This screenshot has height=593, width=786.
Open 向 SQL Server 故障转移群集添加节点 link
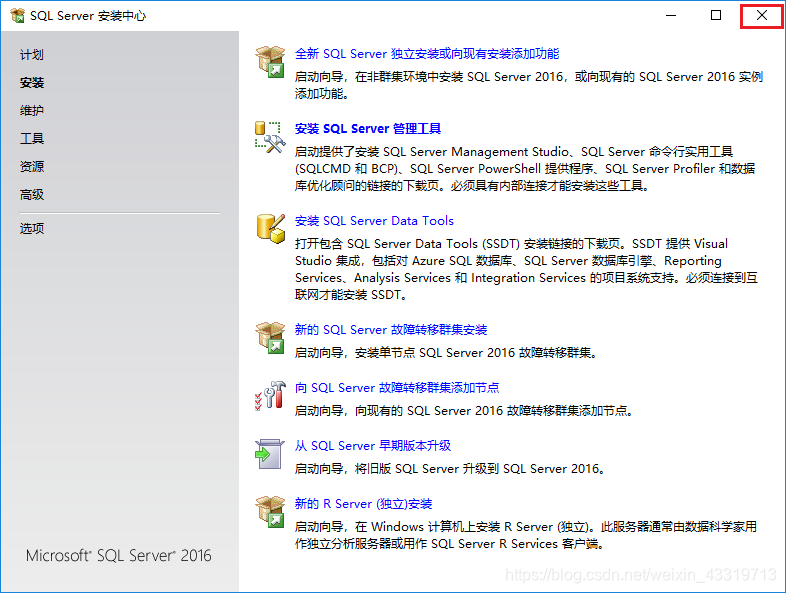pyautogui.click(x=397, y=387)
